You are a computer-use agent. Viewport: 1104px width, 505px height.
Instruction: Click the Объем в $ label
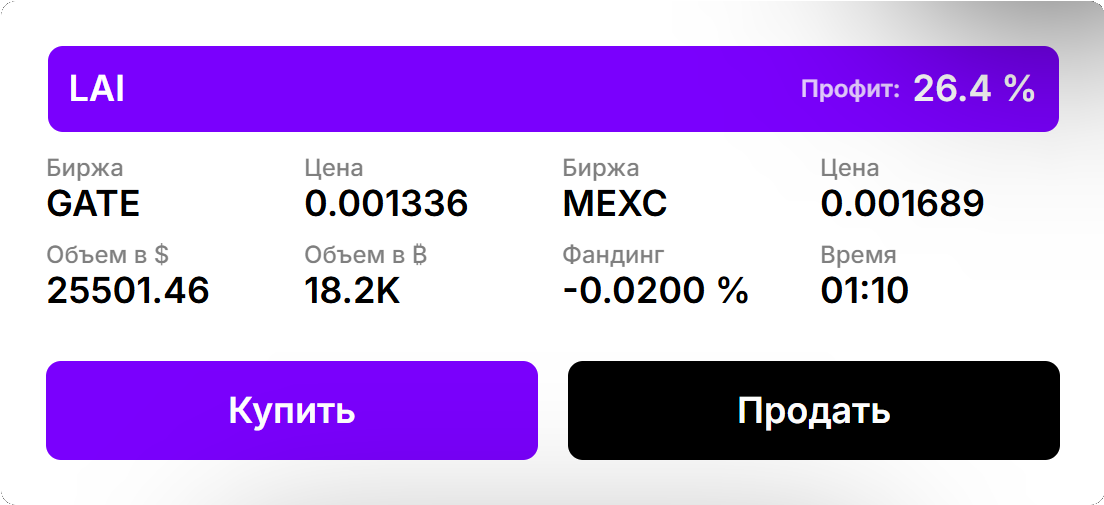pyautogui.click(x=108, y=254)
